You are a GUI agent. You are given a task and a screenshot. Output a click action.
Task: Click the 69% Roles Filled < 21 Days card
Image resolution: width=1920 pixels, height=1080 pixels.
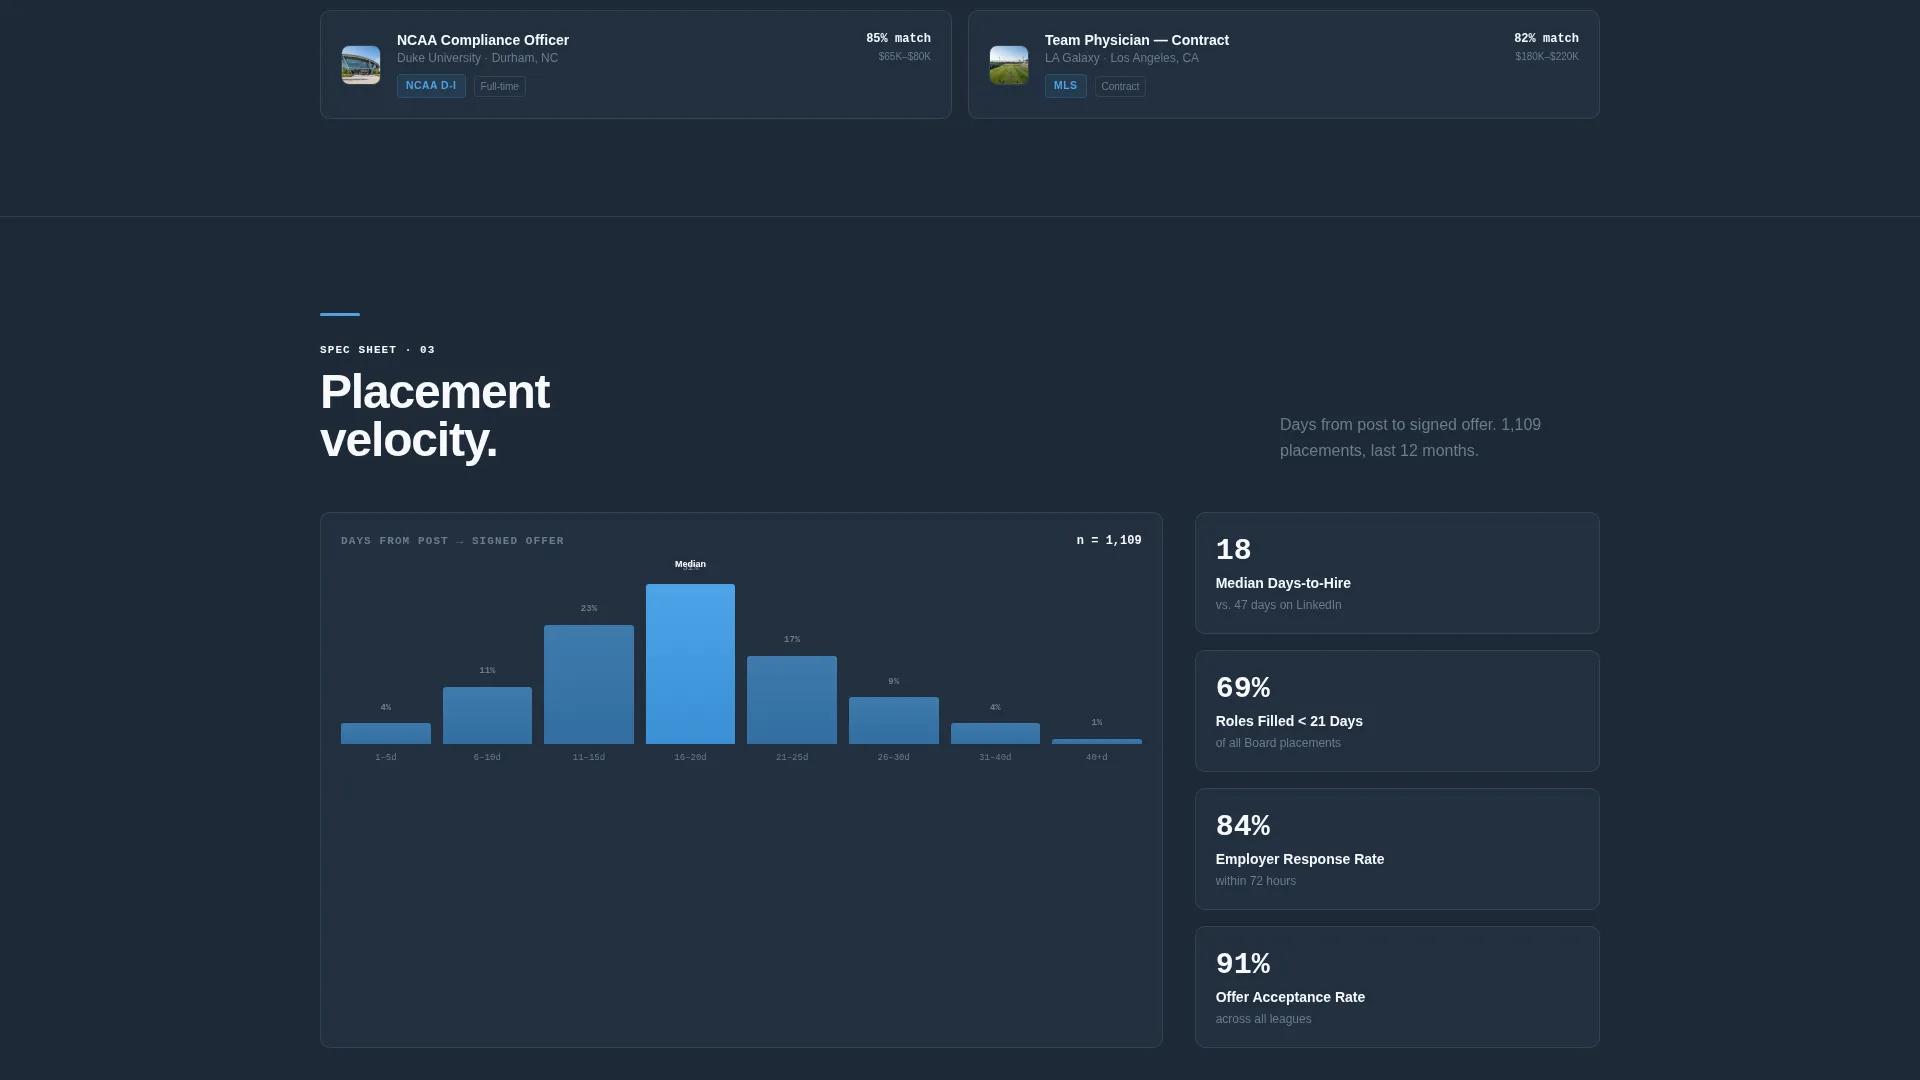point(1397,711)
